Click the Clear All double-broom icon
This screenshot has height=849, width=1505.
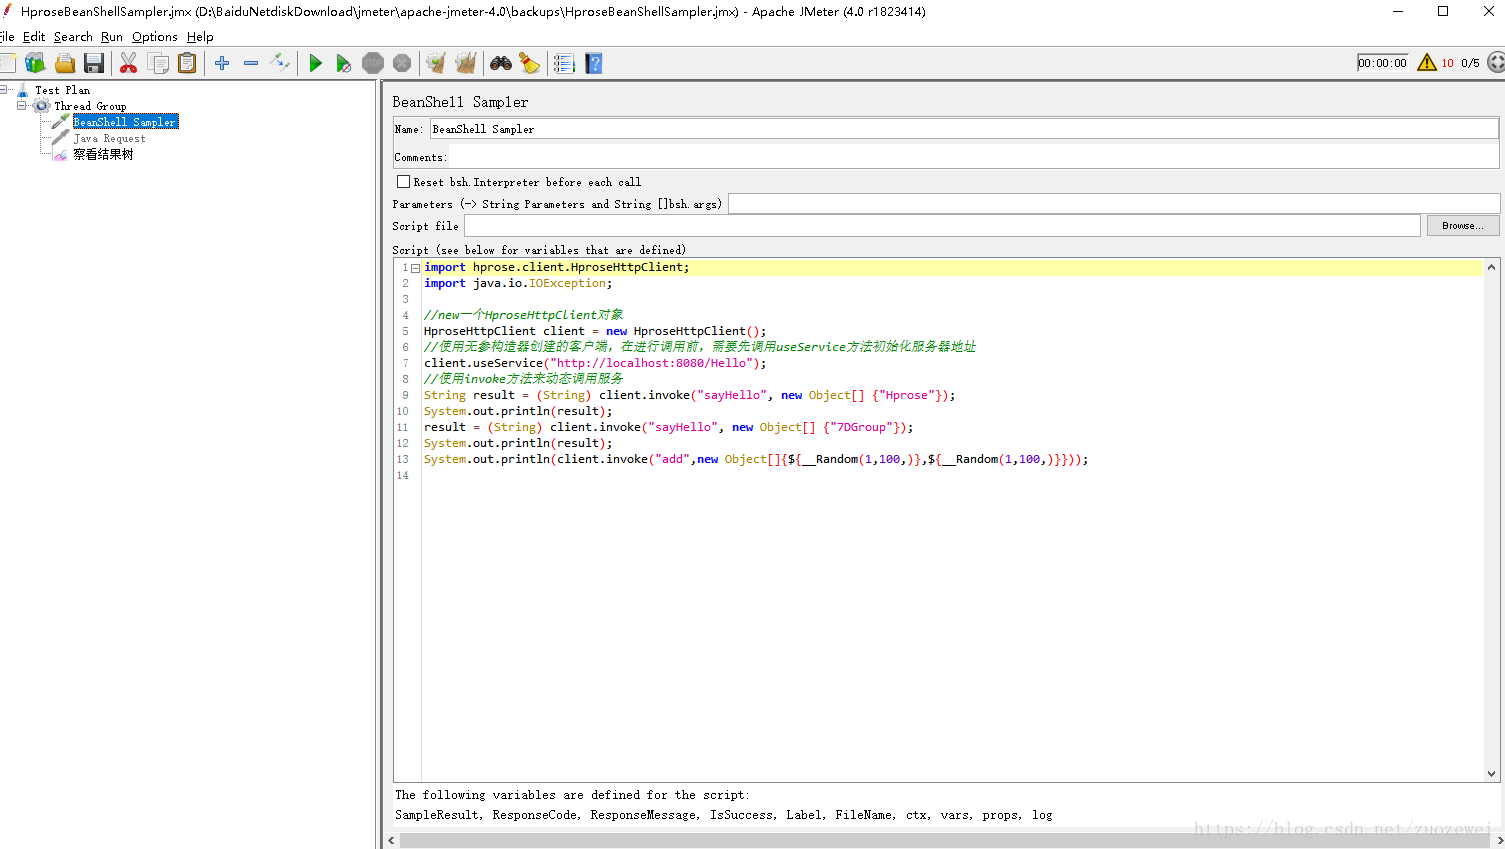pyautogui.click(x=465, y=64)
